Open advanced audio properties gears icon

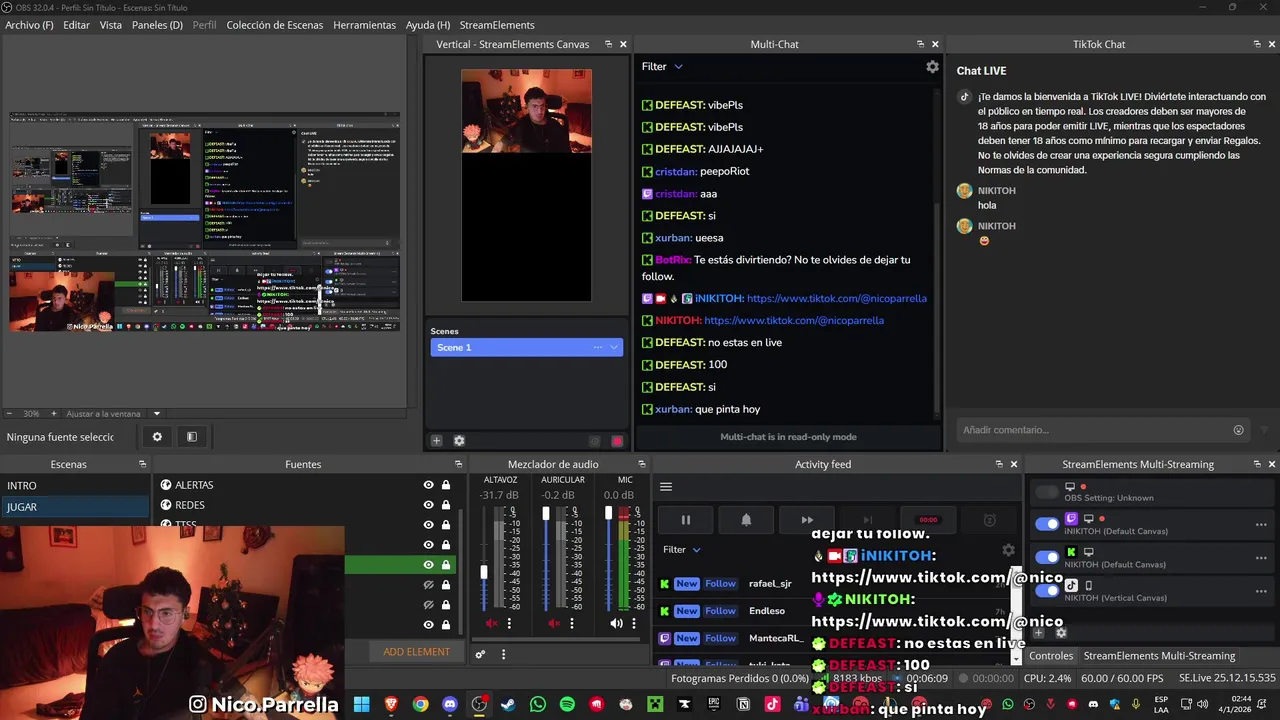[480, 654]
